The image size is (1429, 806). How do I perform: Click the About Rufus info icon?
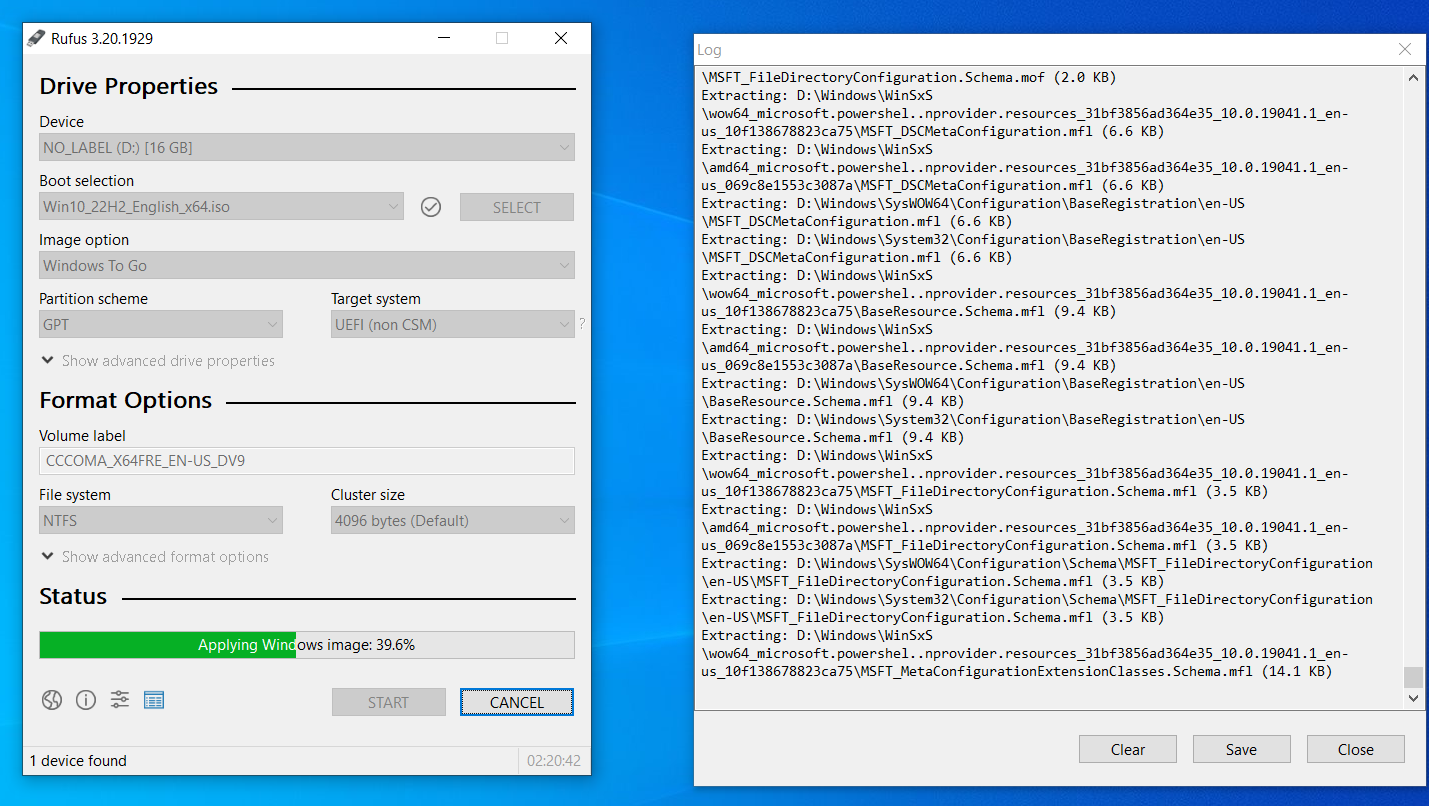[x=86, y=700]
